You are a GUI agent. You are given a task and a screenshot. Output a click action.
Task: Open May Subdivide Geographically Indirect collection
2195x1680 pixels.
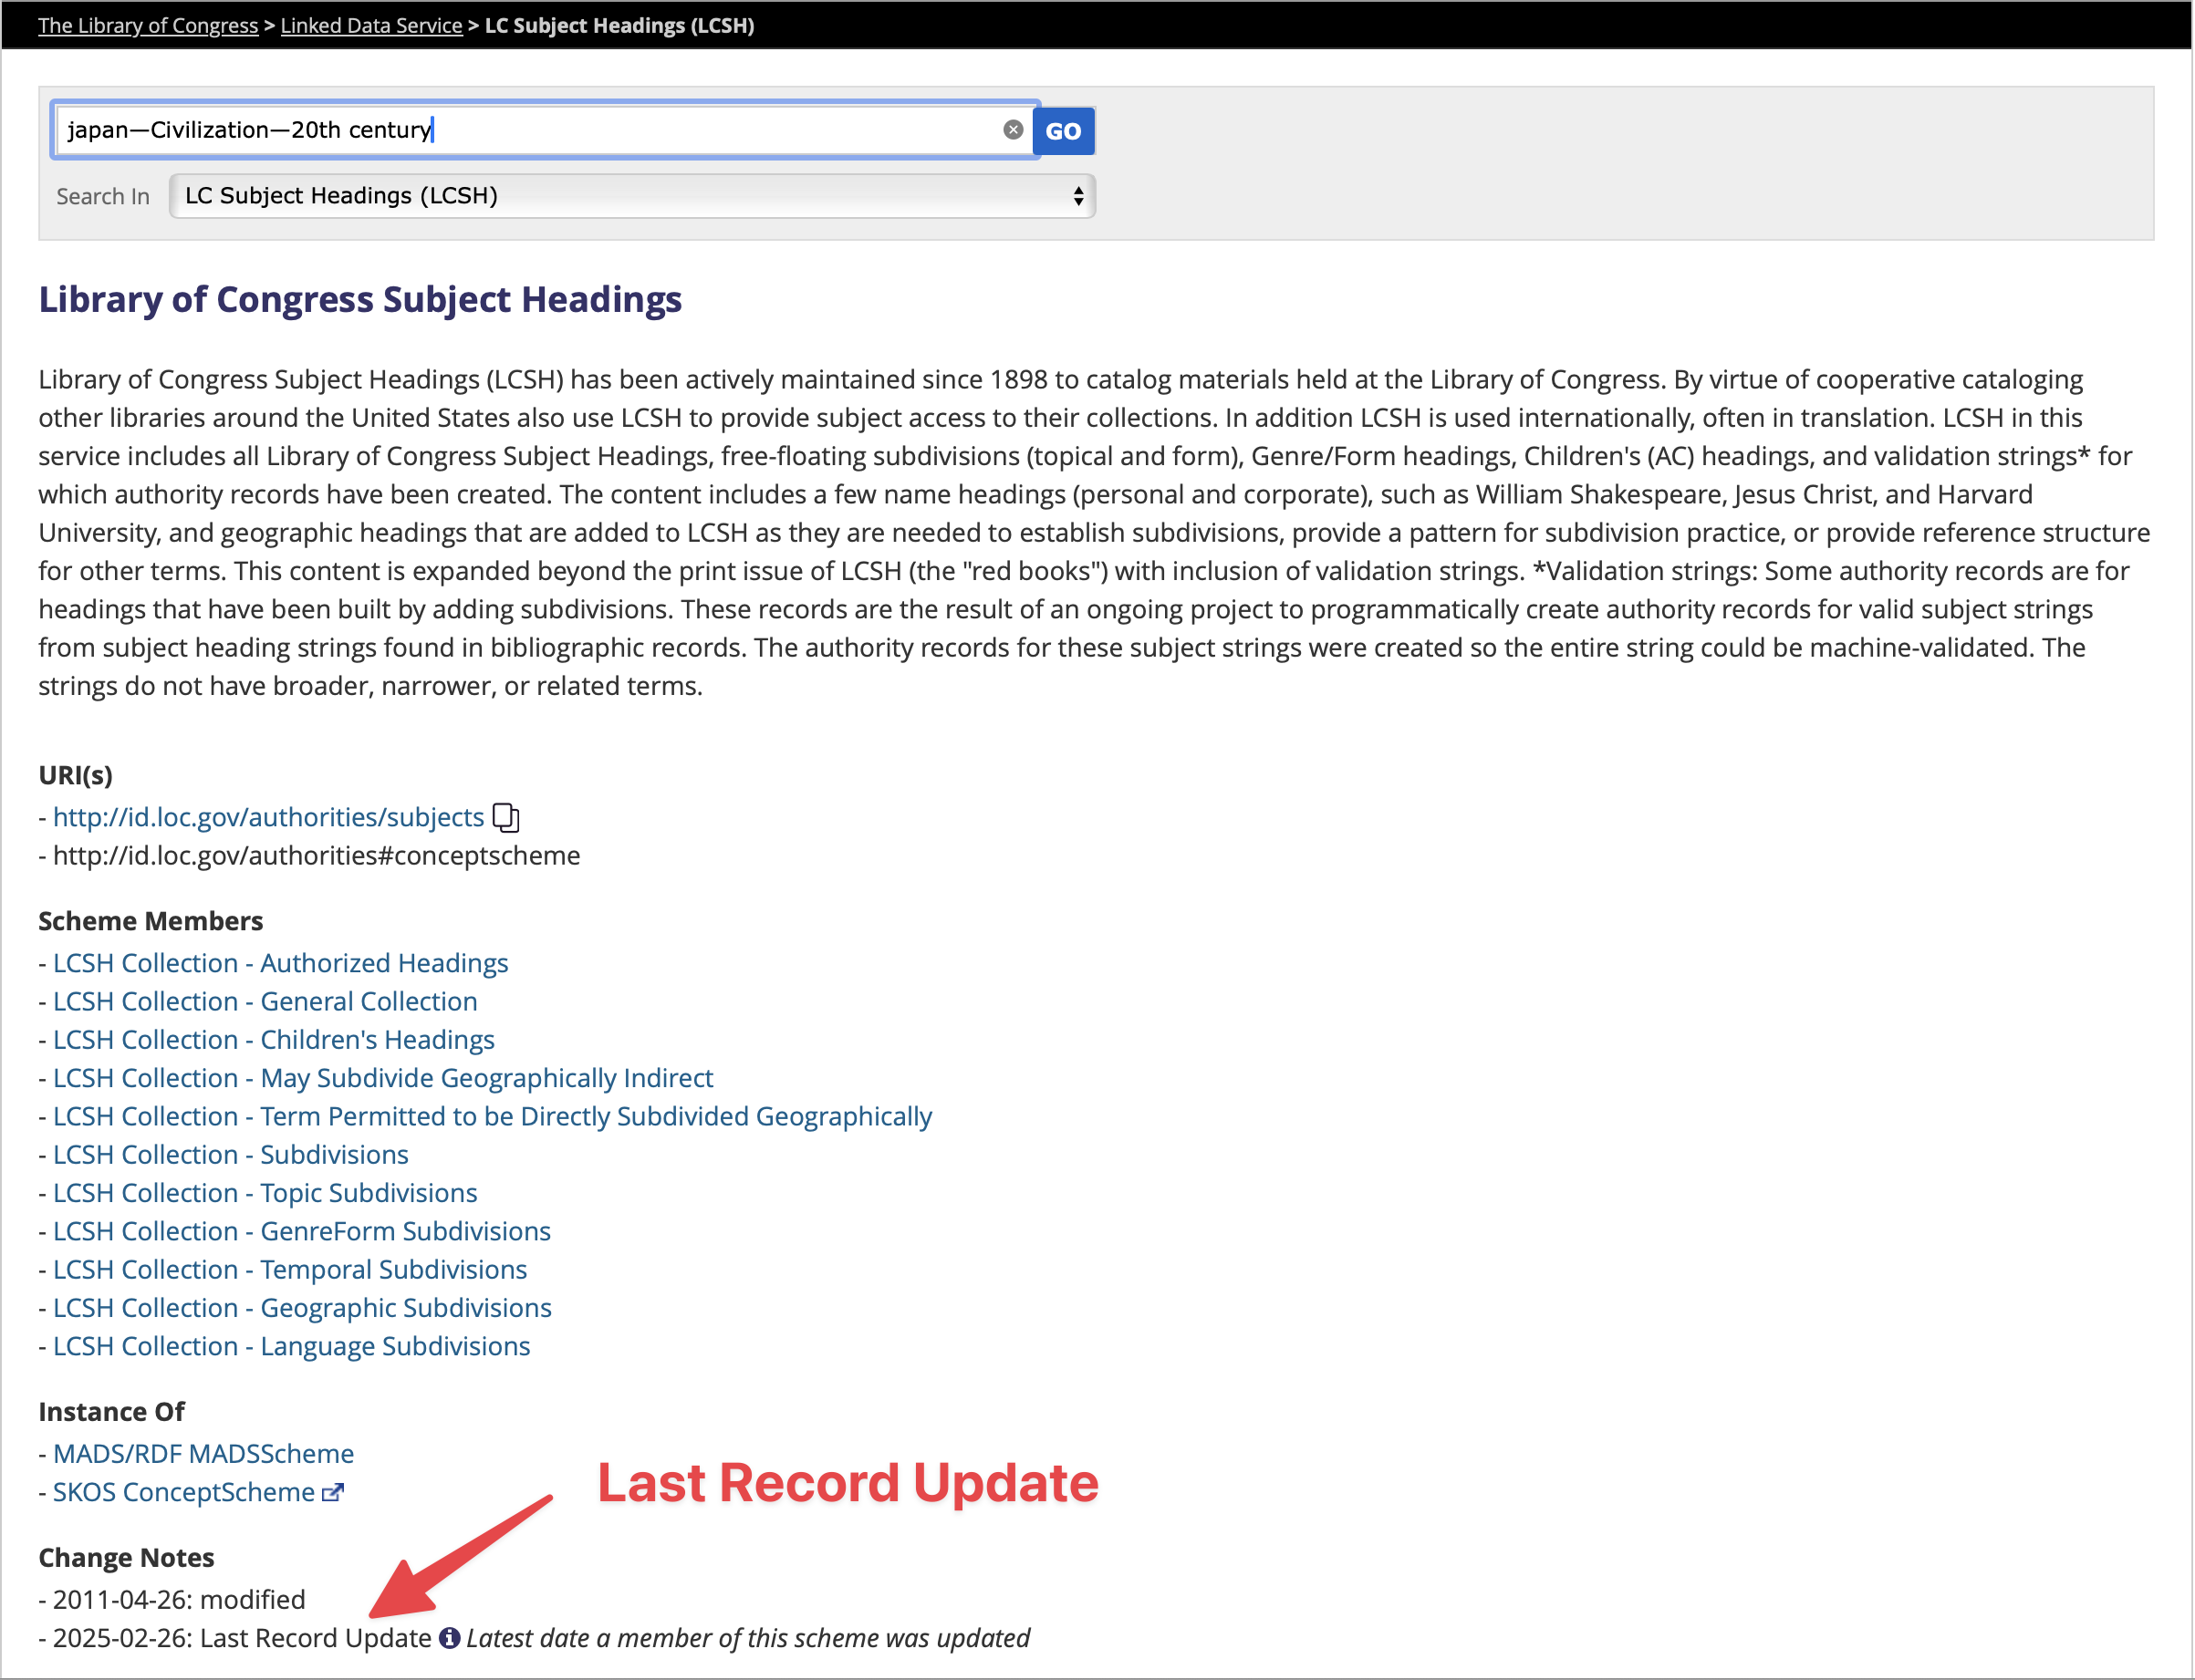pos(383,1078)
